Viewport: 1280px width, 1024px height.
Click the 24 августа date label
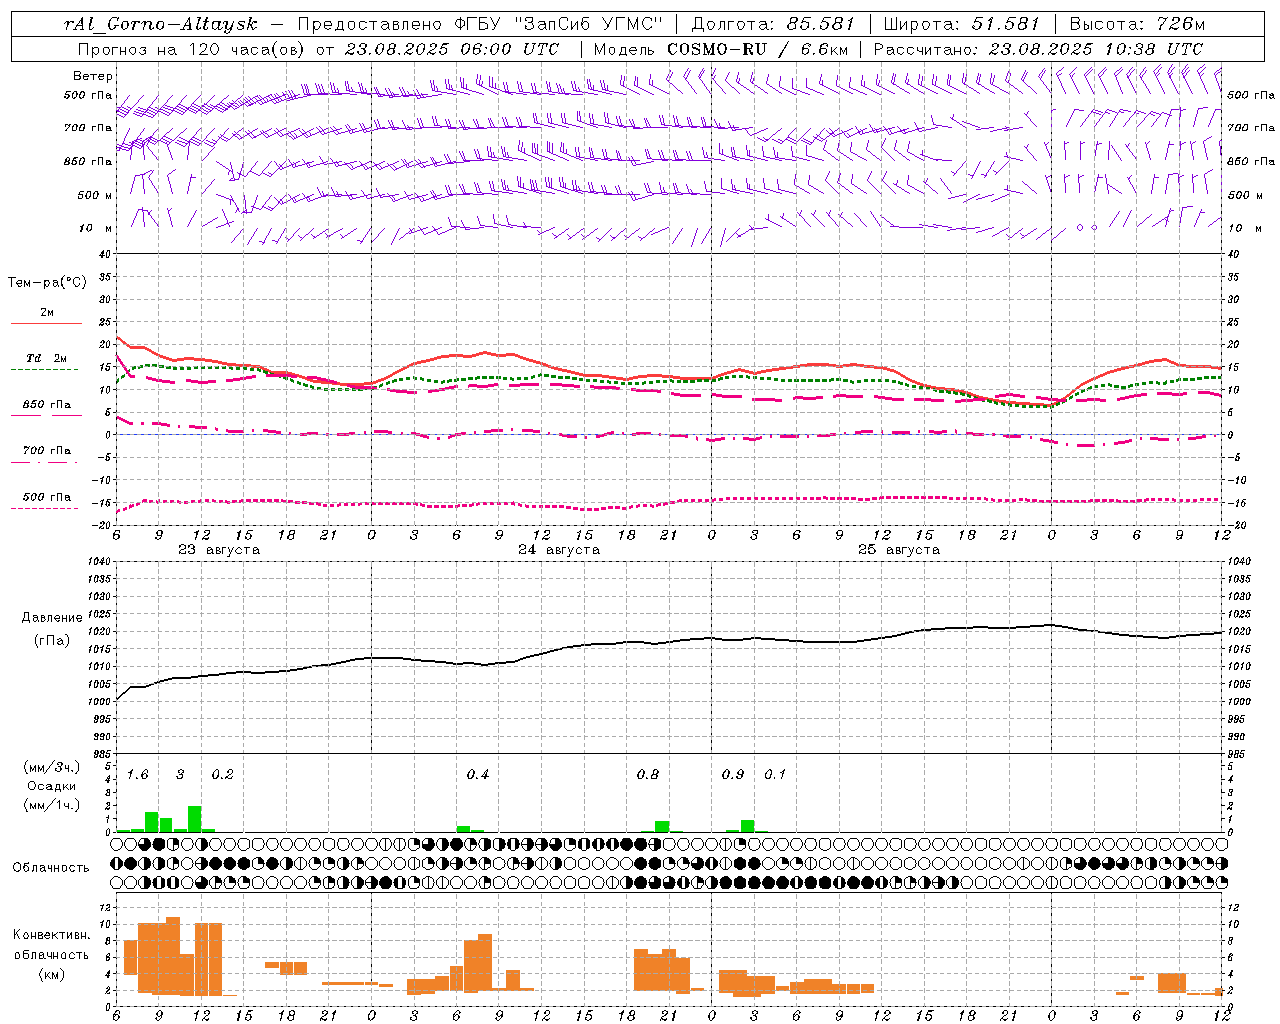(x=559, y=550)
